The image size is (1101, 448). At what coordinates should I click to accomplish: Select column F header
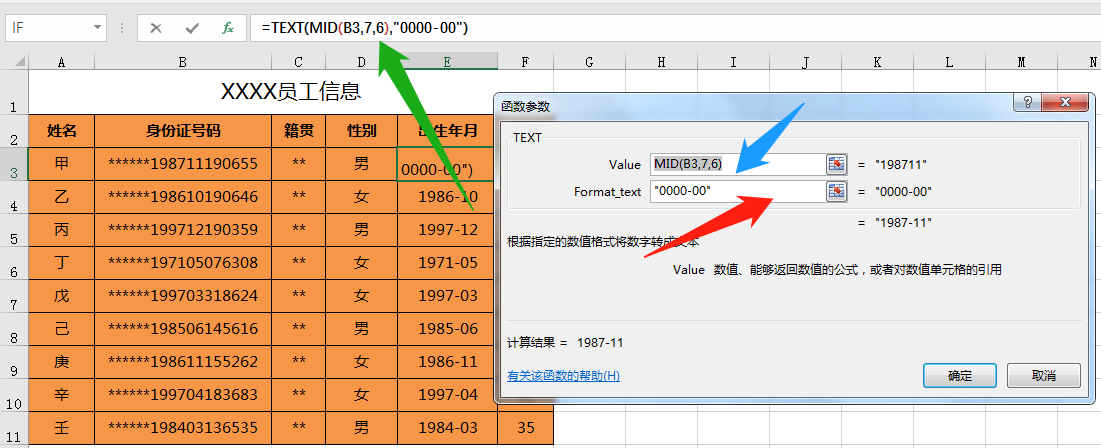click(x=525, y=62)
